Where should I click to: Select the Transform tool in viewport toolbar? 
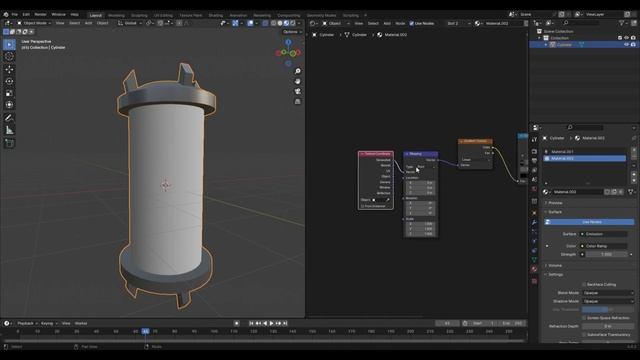point(9,105)
